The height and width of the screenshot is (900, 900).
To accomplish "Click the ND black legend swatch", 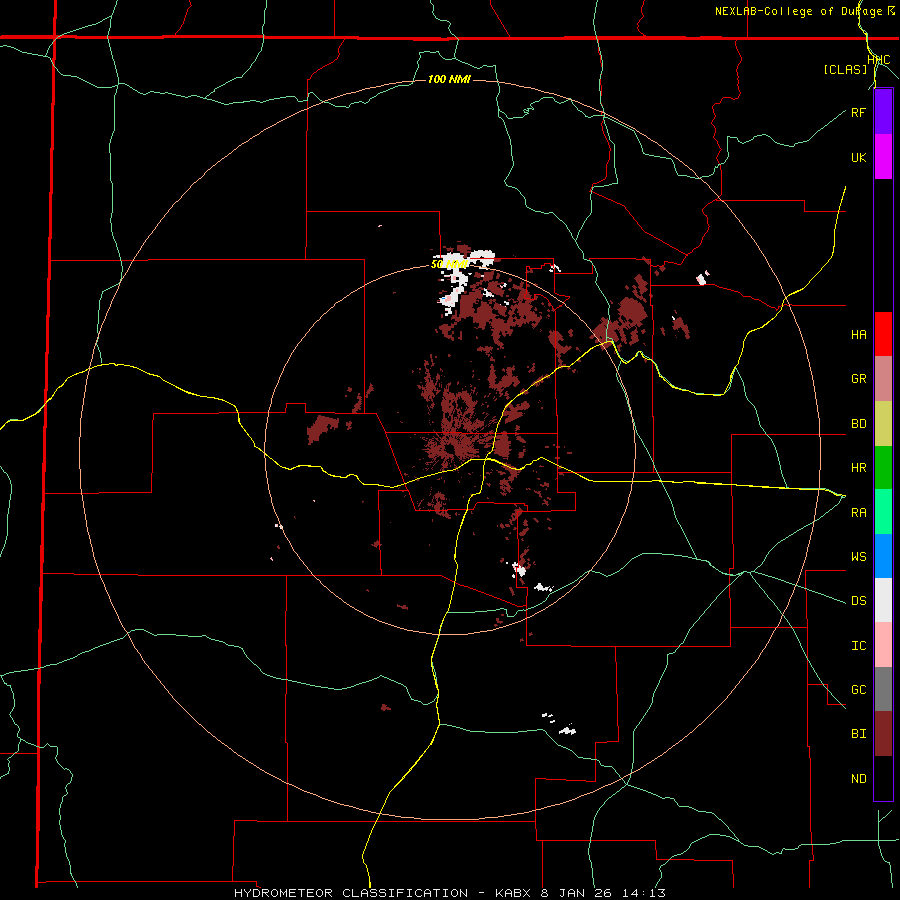I will click(883, 778).
